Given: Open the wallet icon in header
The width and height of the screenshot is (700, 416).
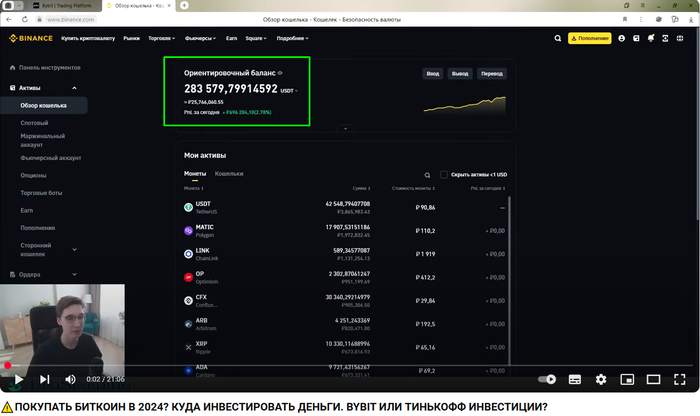Looking at the screenshot, I should tap(636, 38).
